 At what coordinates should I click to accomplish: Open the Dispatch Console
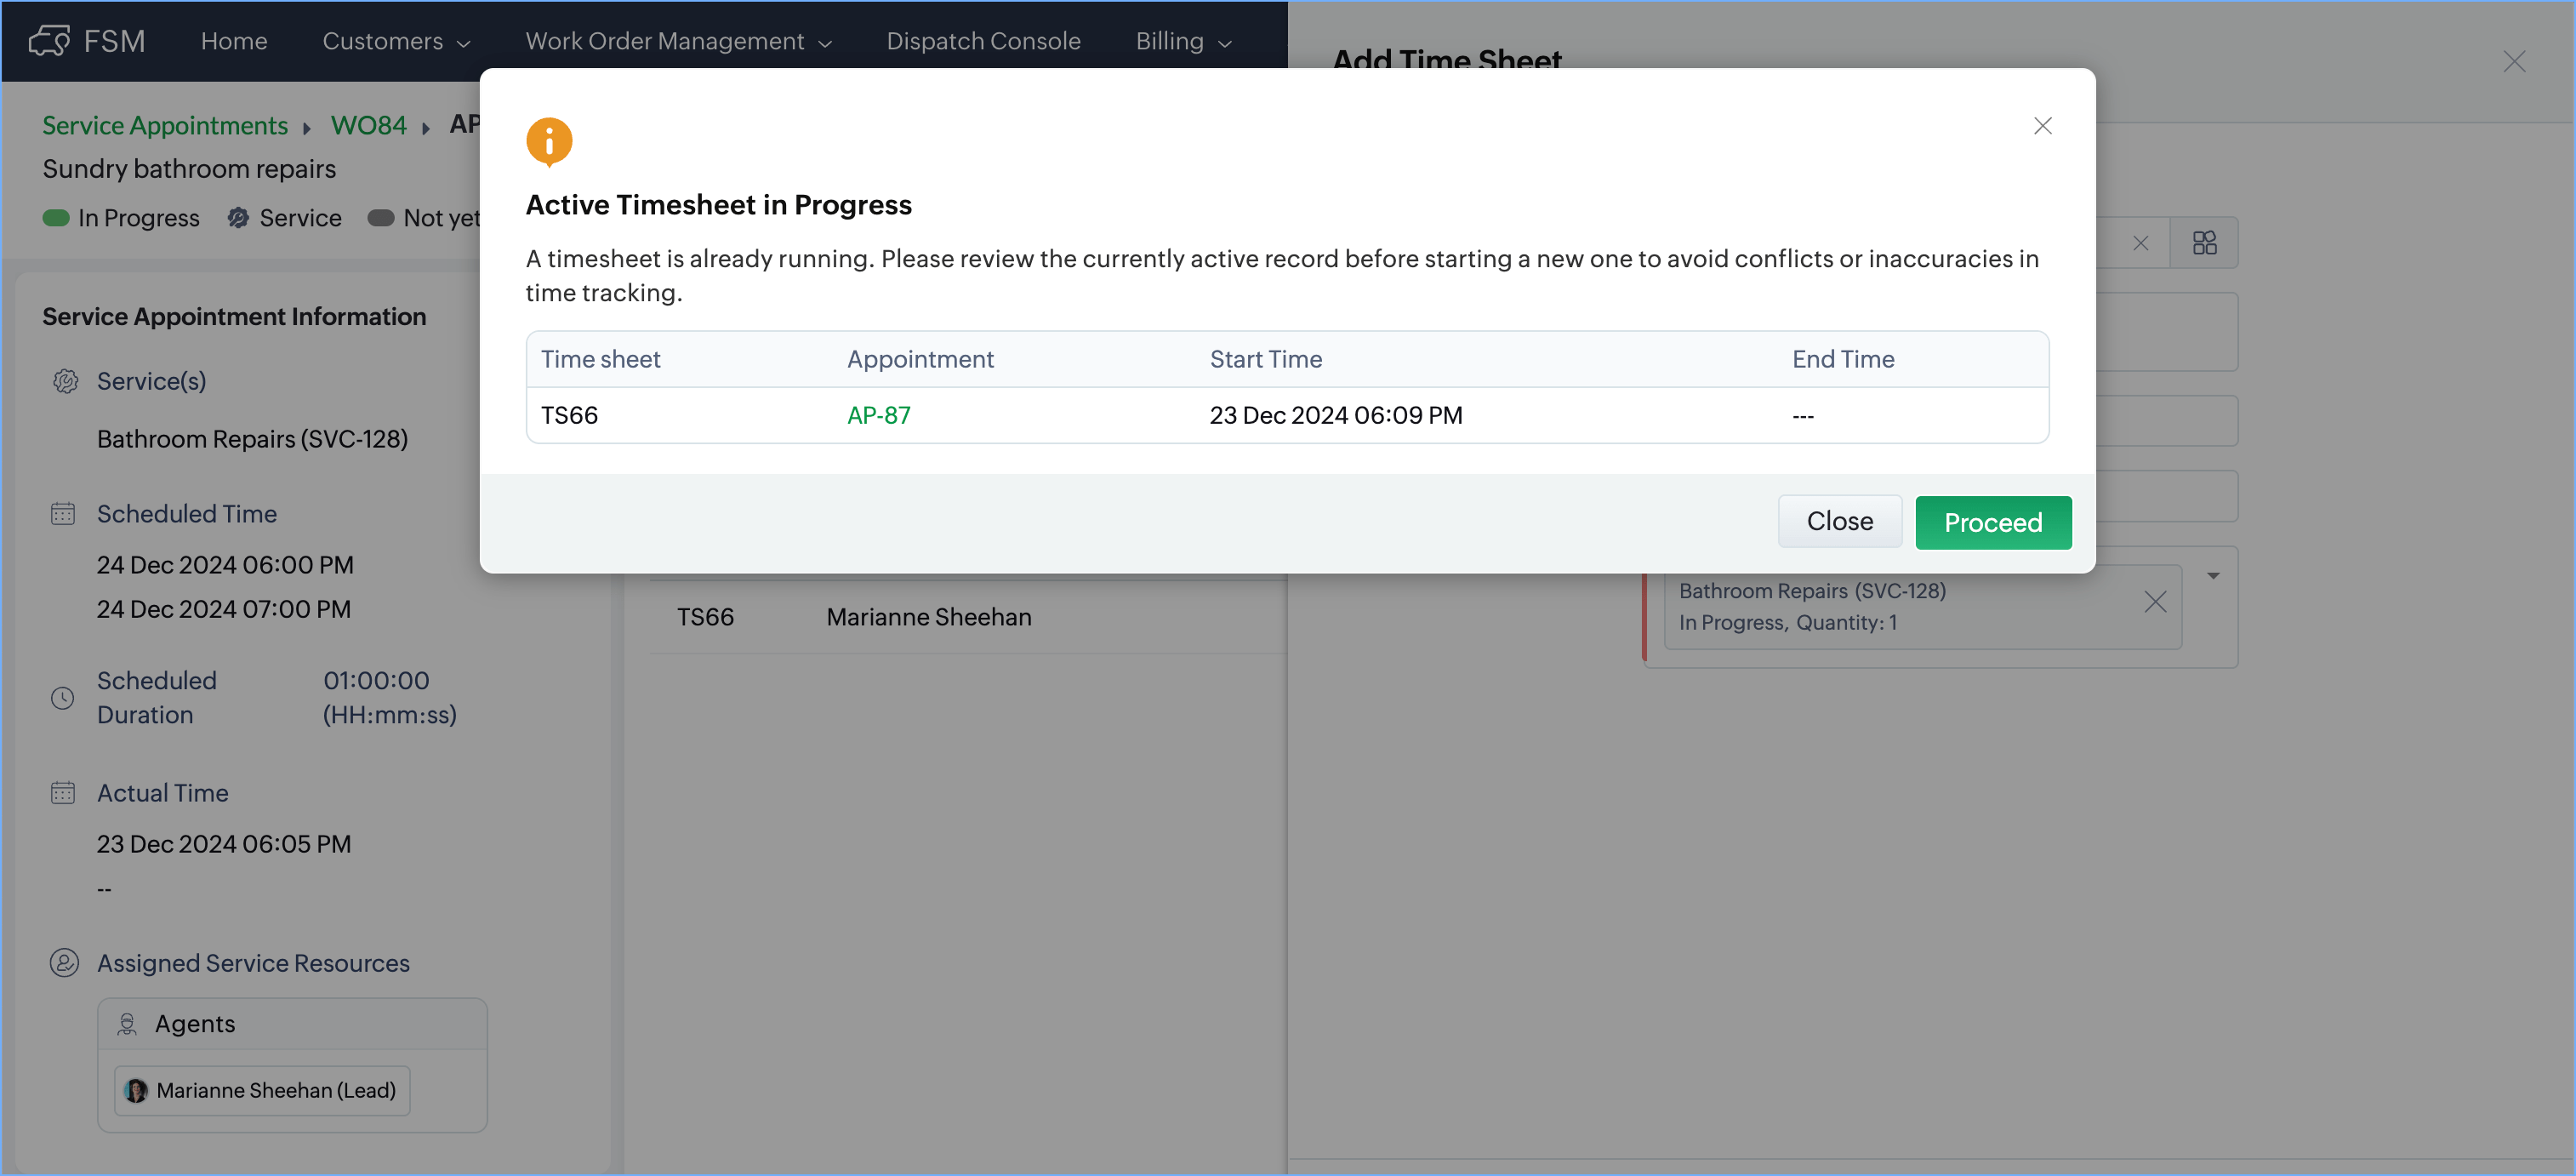(983, 41)
